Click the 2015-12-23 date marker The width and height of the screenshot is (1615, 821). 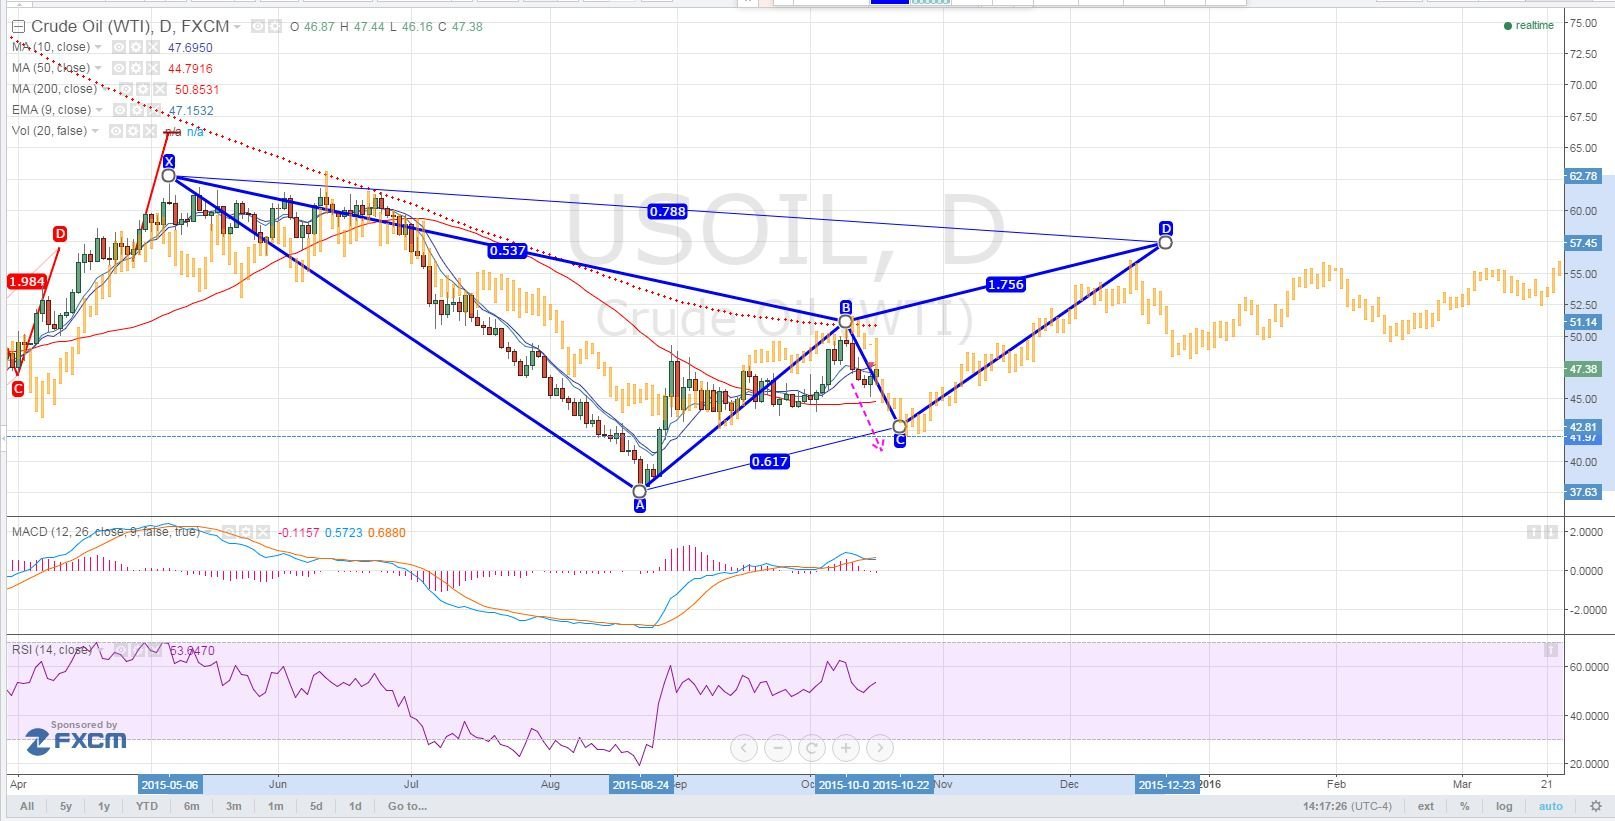click(x=1166, y=785)
